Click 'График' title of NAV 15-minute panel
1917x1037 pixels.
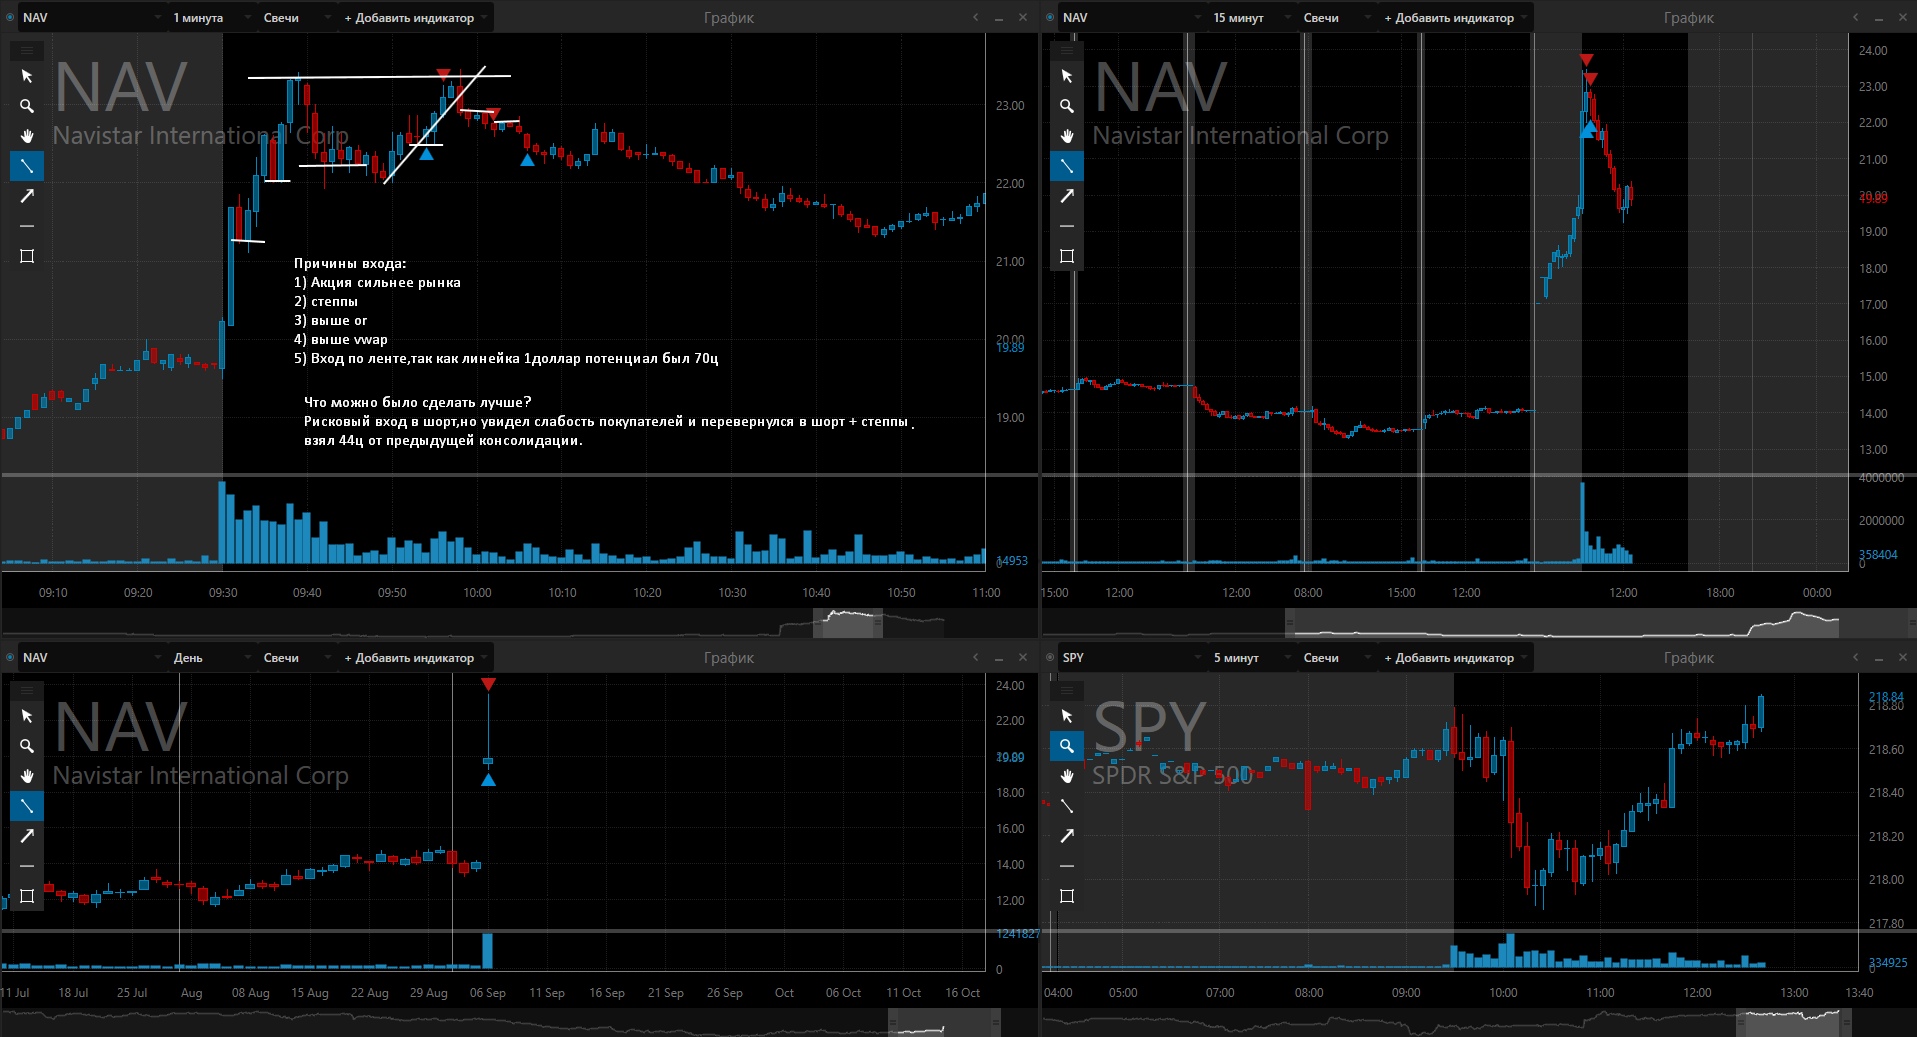pos(1689,17)
